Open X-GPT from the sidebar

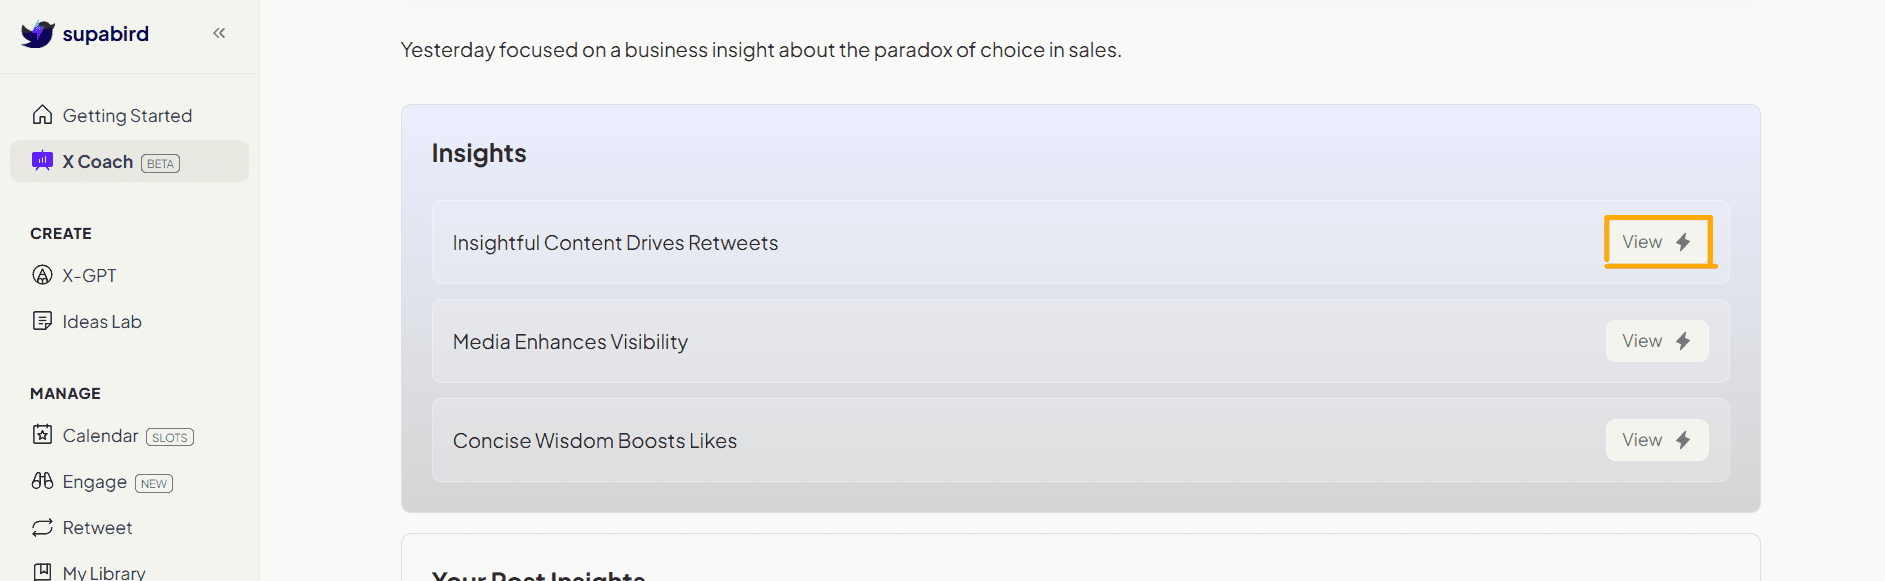pyautogui.click(x=89, y=276)
